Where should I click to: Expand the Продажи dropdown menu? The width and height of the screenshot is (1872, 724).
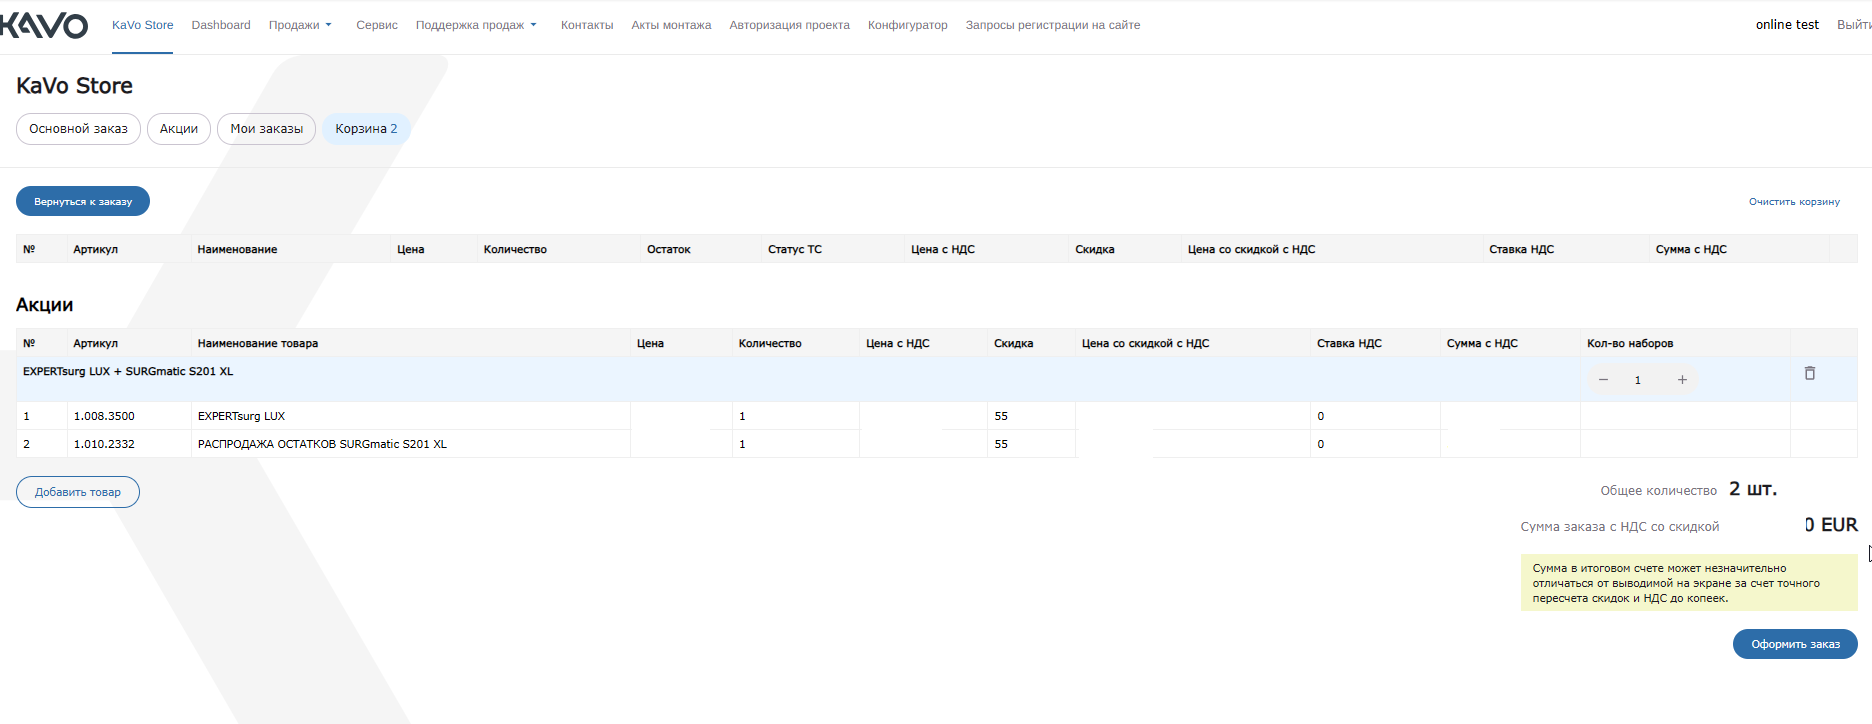coord(300,25)
